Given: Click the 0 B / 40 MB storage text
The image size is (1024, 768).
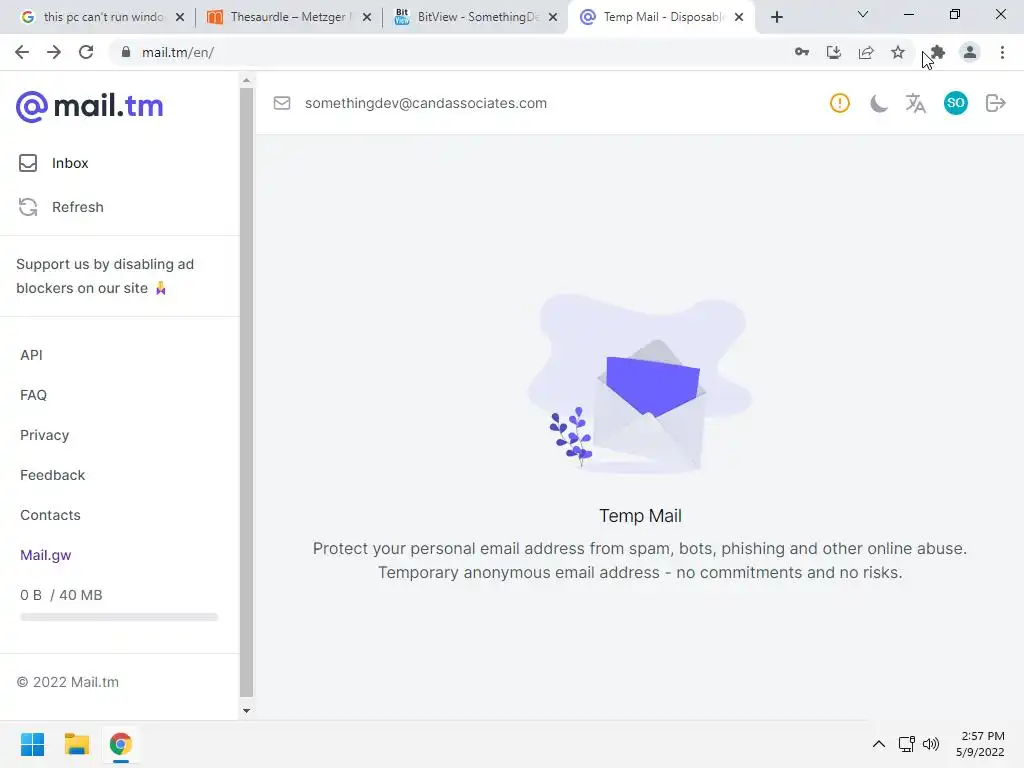Looking at the screenshot, I should click(x=61, y=595).
